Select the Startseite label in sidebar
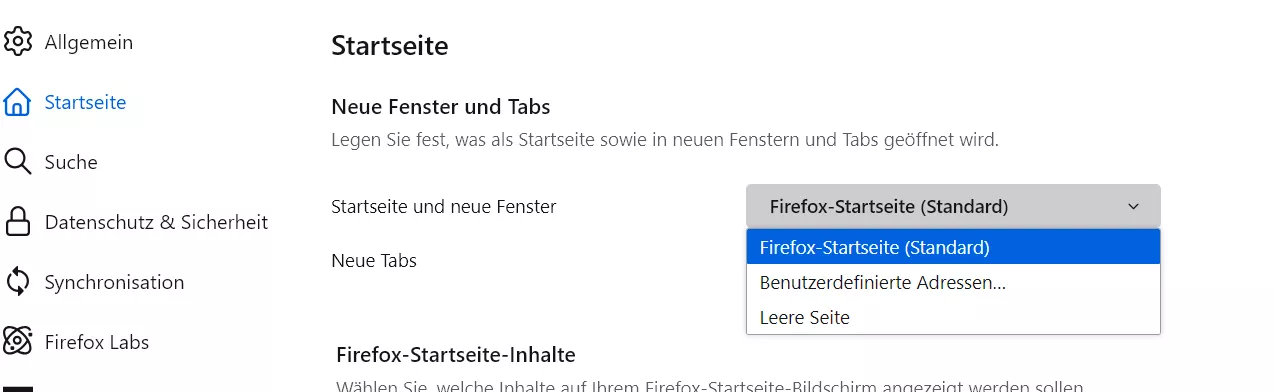 click(85, 102)
